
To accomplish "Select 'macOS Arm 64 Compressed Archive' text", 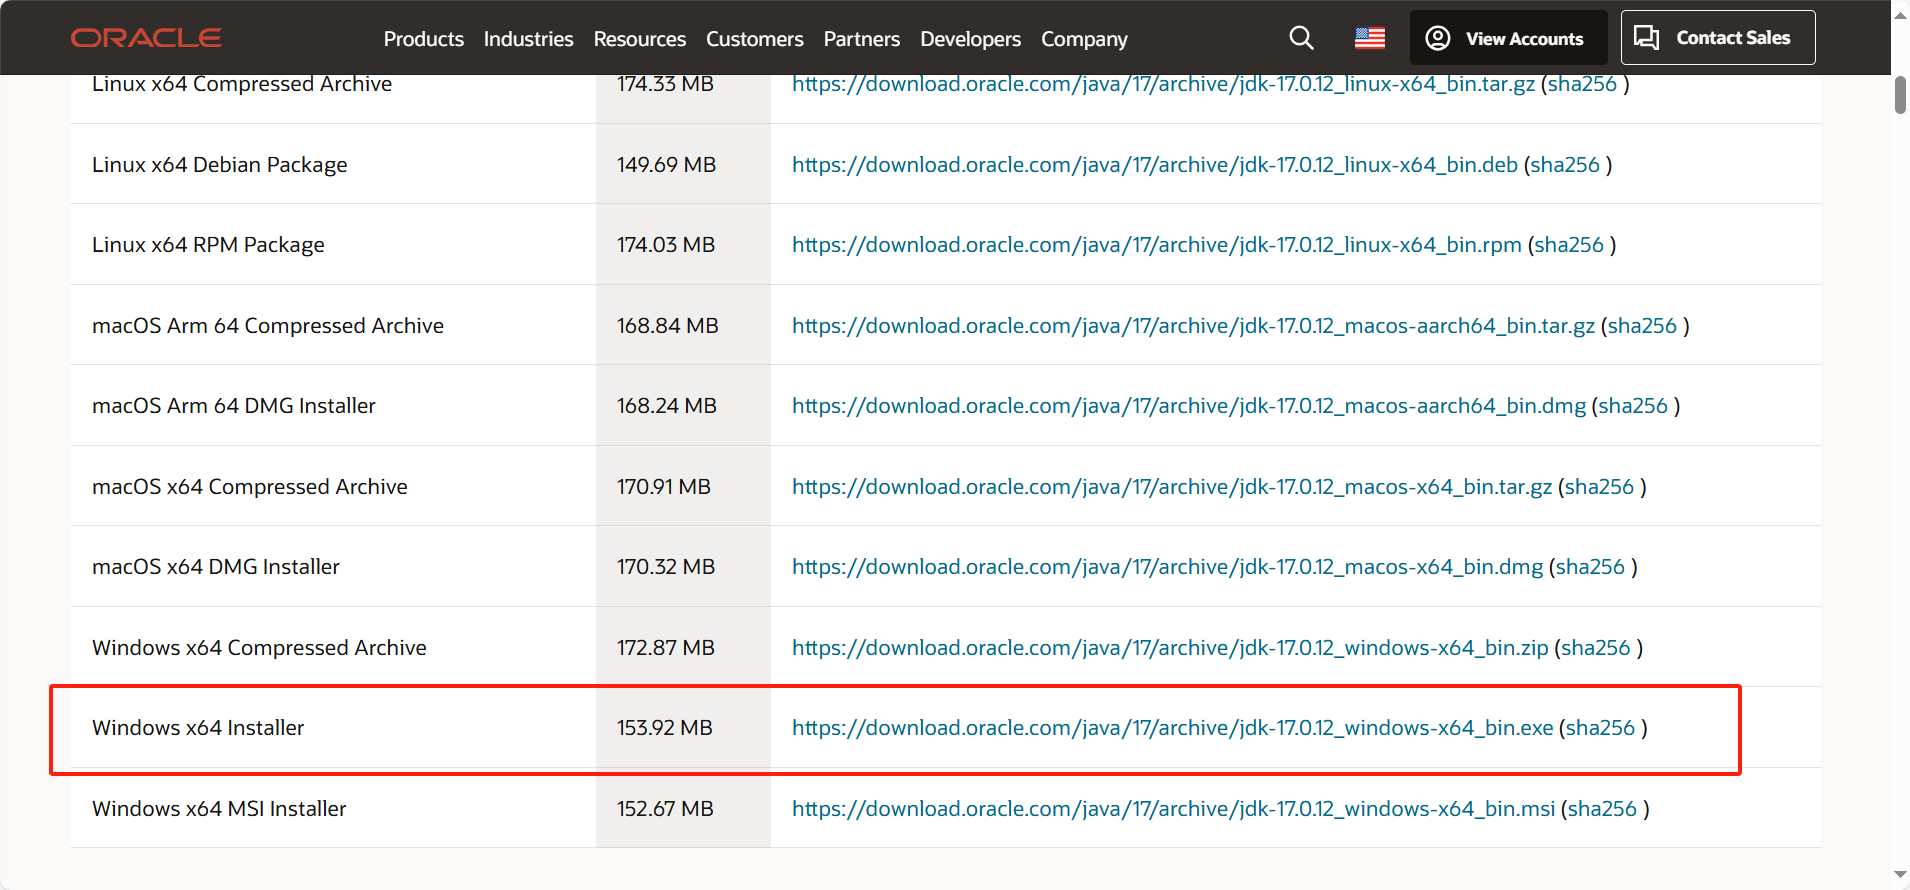I will 268,326.
